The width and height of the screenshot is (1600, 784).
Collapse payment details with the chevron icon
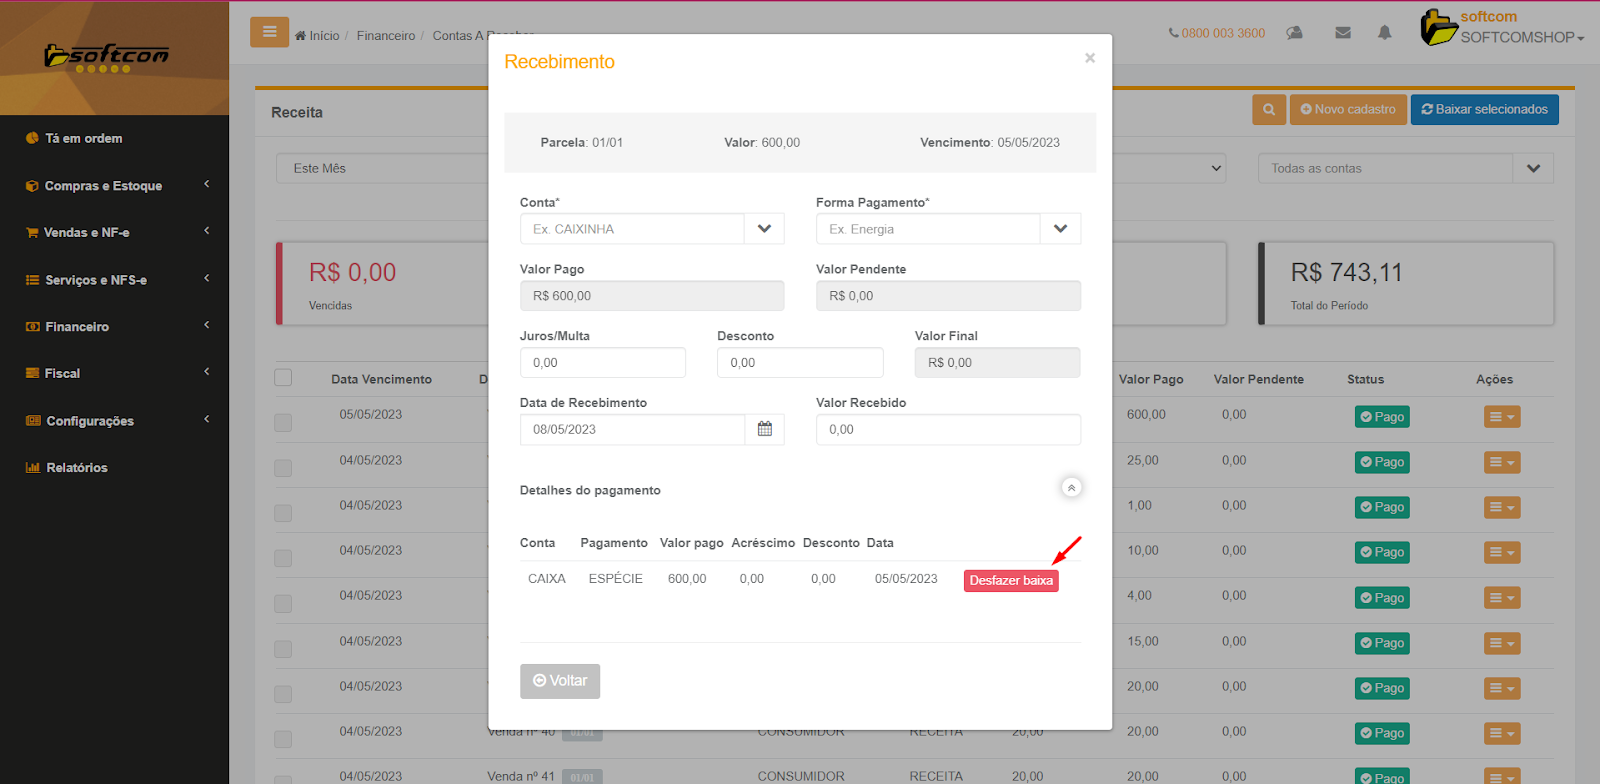coord(1071,488)
